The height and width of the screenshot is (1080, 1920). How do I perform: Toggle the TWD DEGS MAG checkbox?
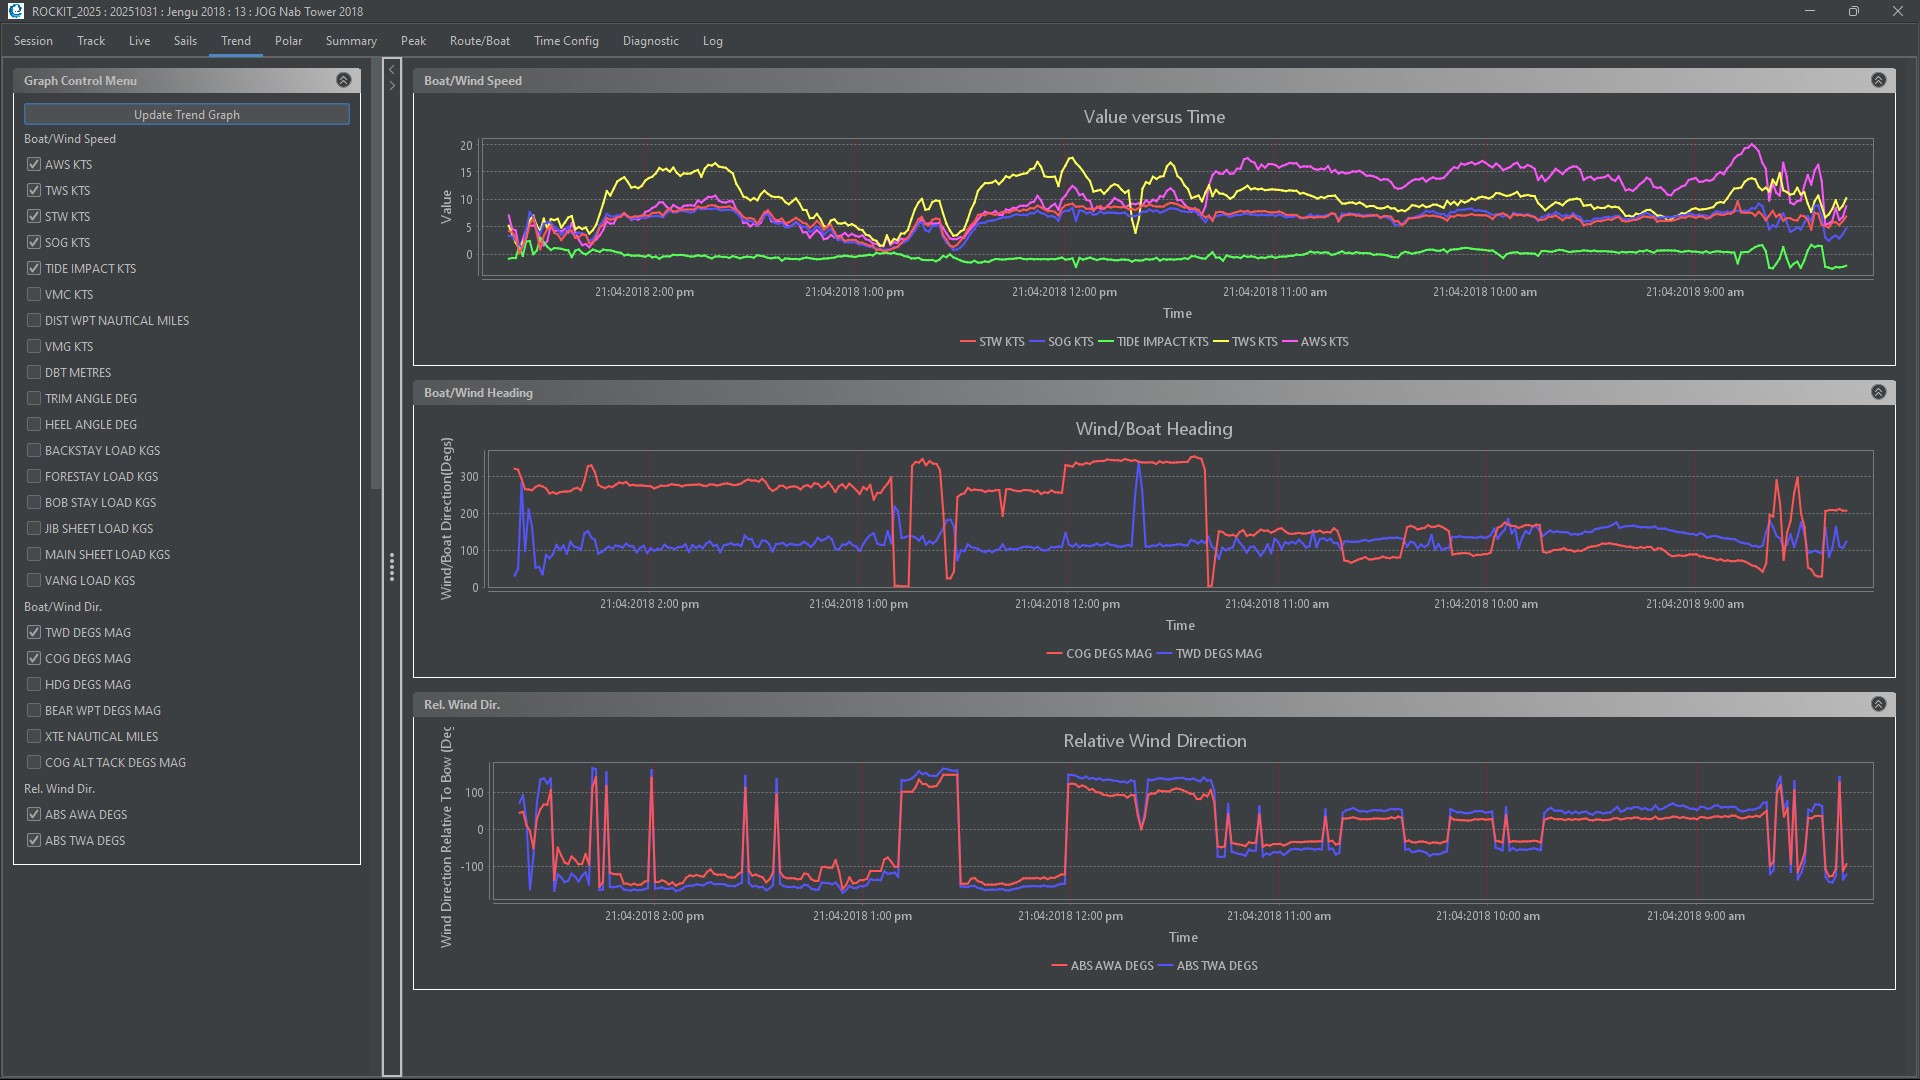(34, 632)
